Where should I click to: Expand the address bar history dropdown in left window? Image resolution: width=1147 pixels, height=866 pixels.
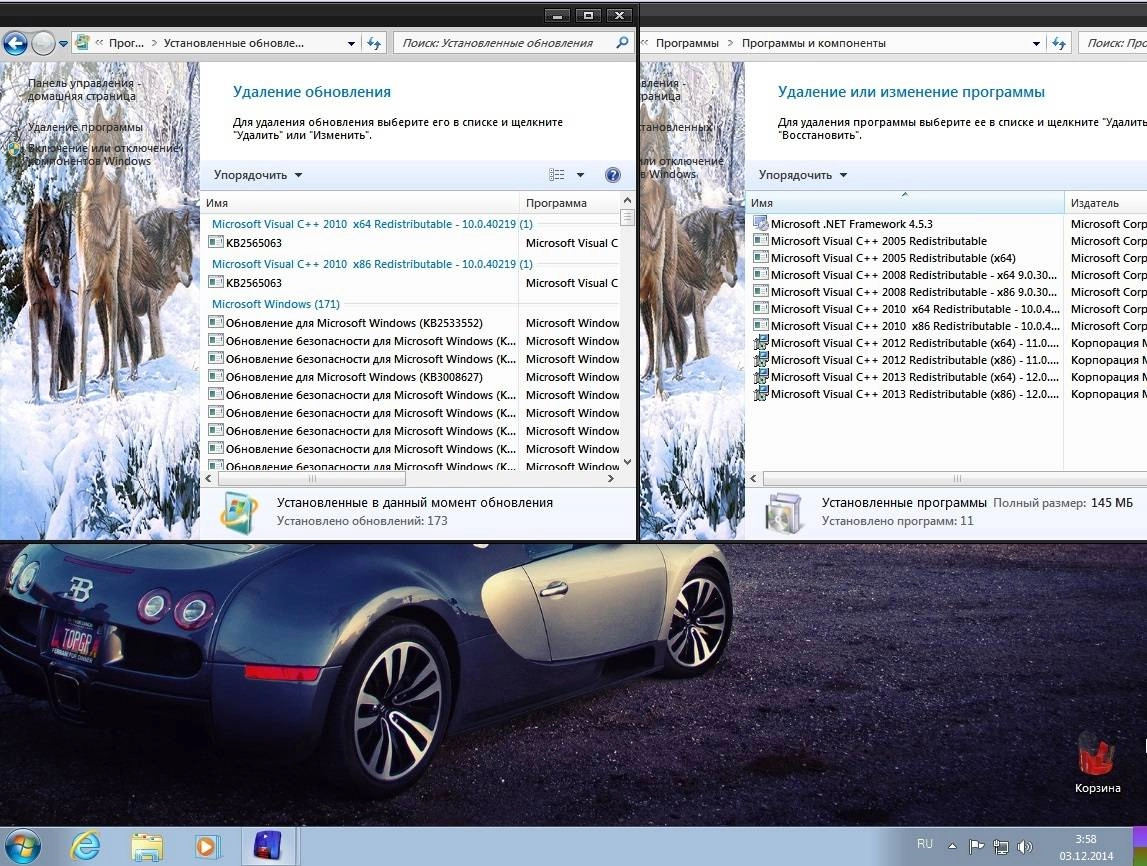point(351,44)
